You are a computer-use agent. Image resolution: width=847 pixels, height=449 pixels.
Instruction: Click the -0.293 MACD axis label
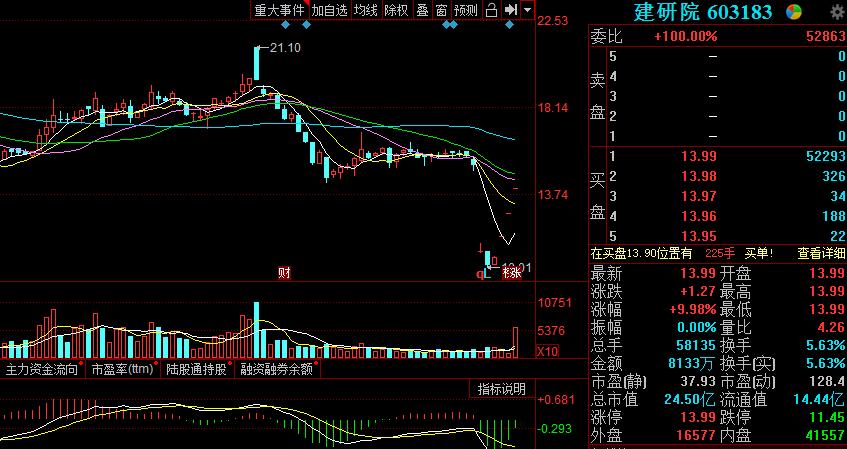click(555, 428)
